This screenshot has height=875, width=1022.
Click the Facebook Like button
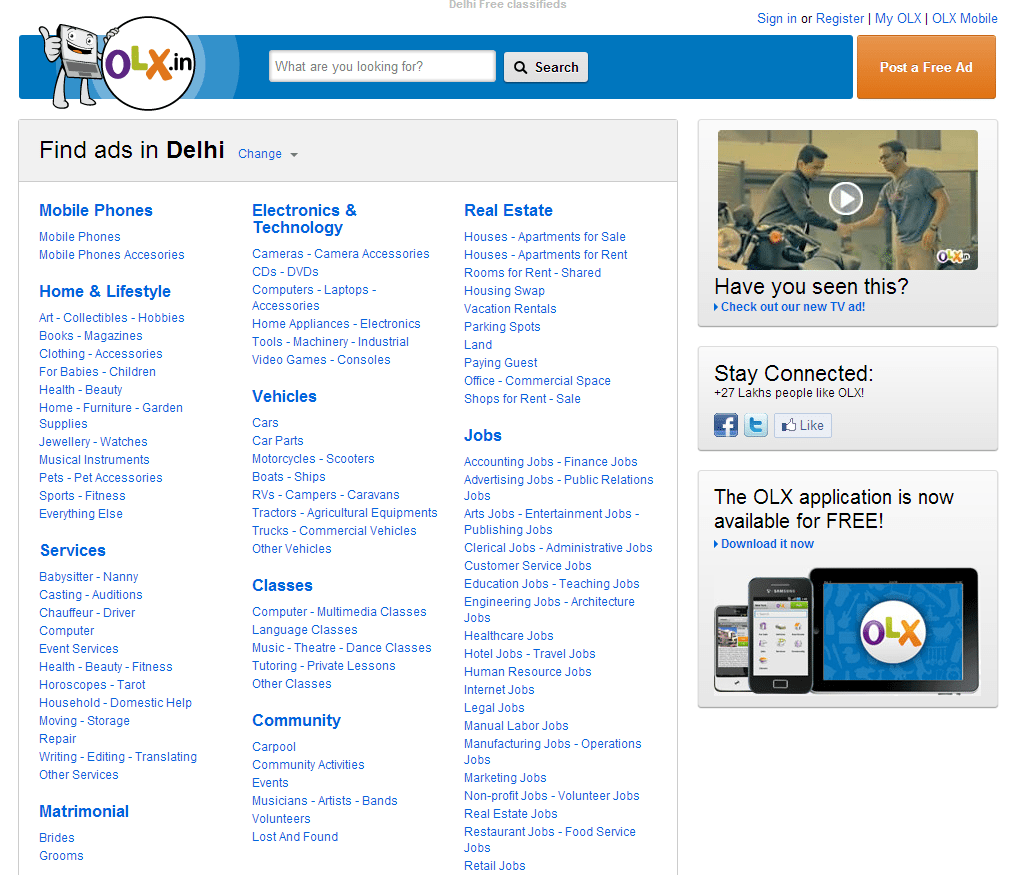[802, 425]
